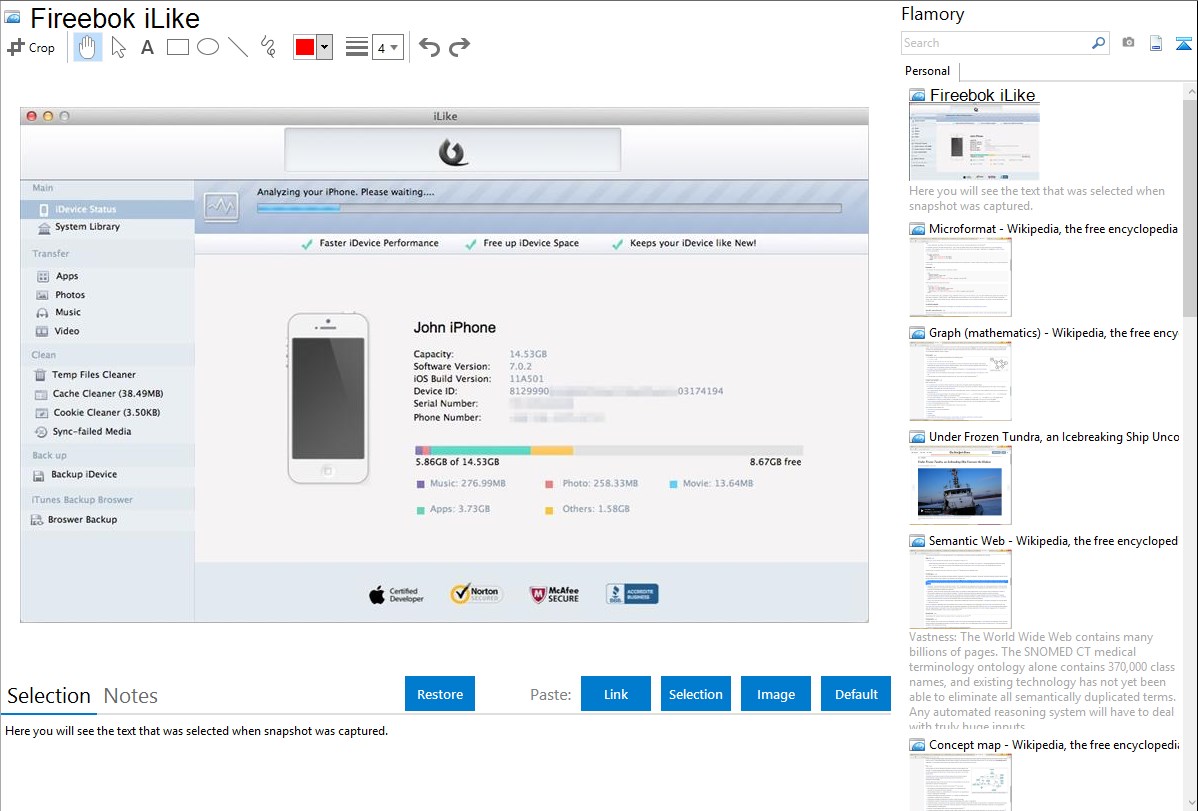
Task: Open the Fireebok iLike snapshot title in the list
Action: click(x=983, y=96)
